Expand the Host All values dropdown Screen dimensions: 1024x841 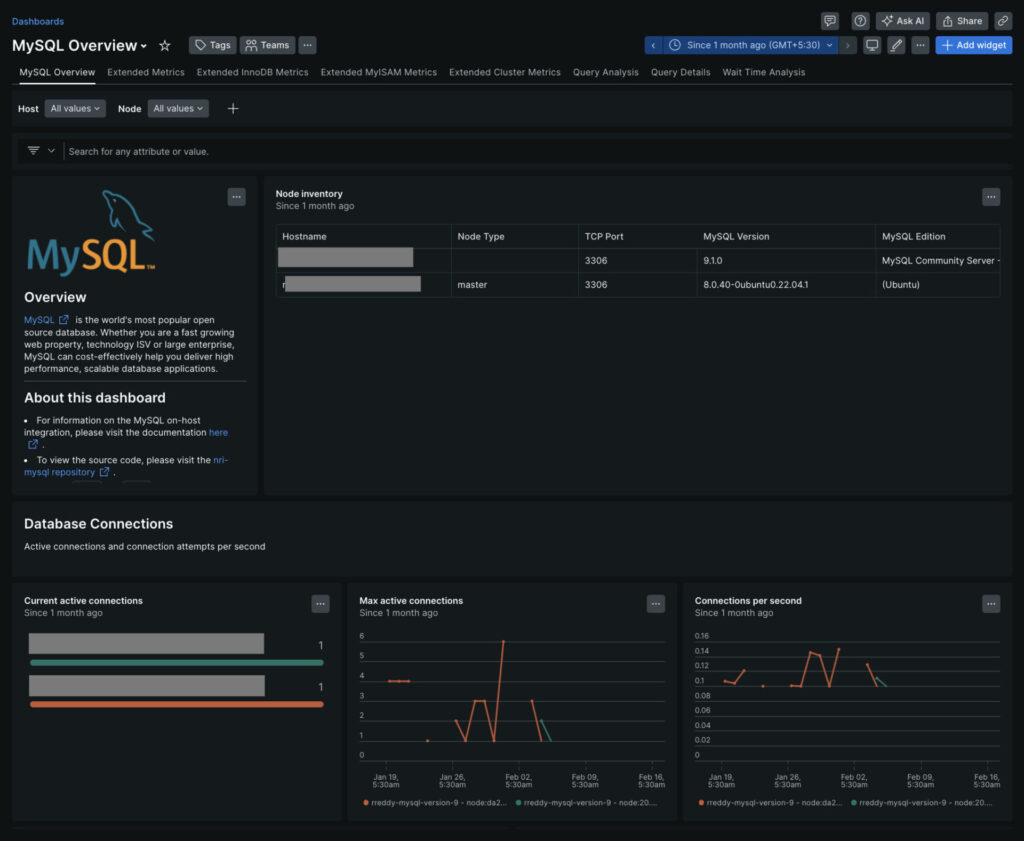point(75,108)
